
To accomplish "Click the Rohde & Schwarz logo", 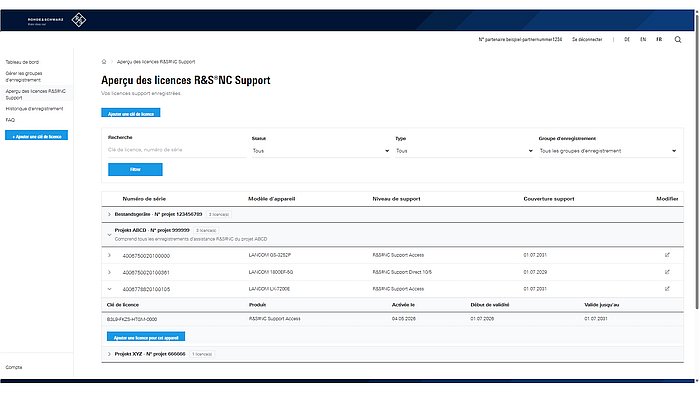I will 57,20.
